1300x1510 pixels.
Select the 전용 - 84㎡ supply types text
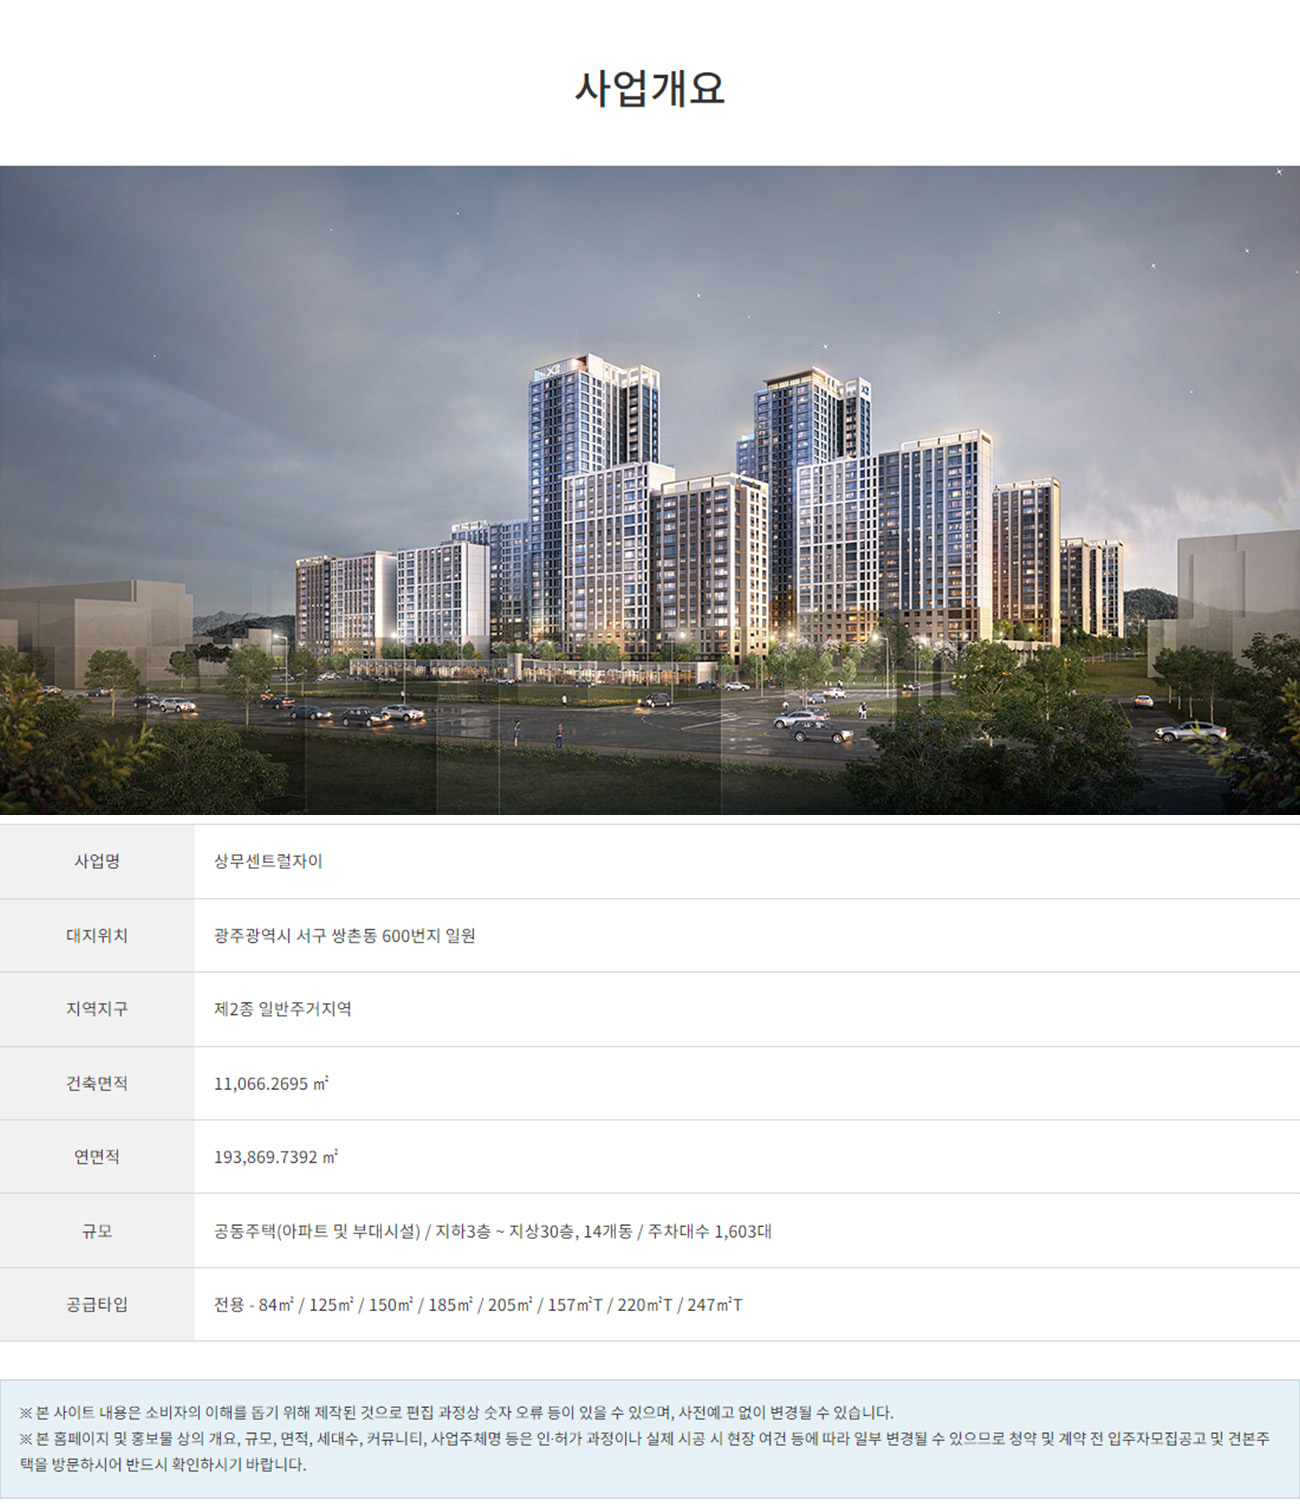pyautogui.click(x=478, y=1304)
